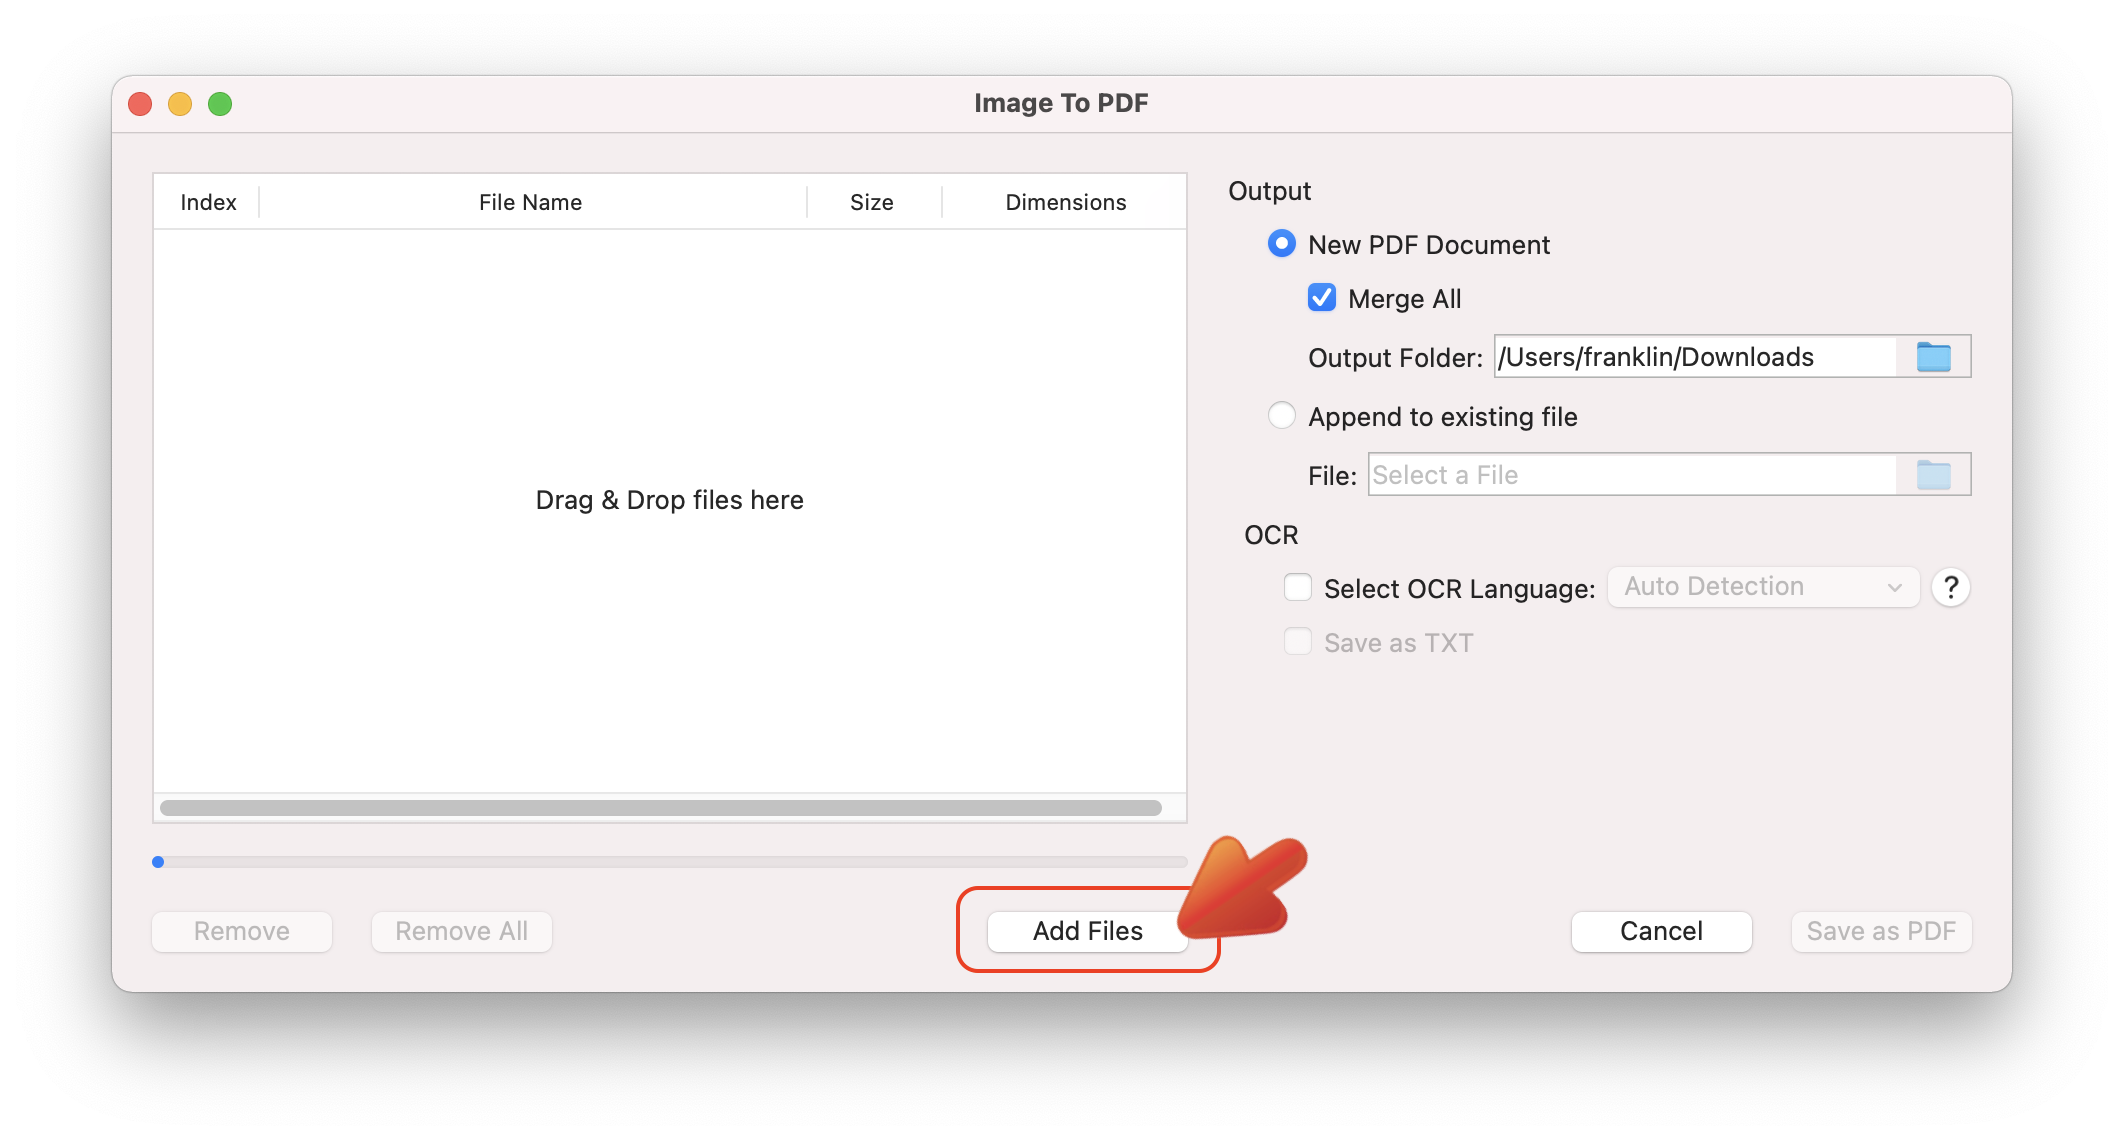Sort by File Name column header

pos(531,202)
